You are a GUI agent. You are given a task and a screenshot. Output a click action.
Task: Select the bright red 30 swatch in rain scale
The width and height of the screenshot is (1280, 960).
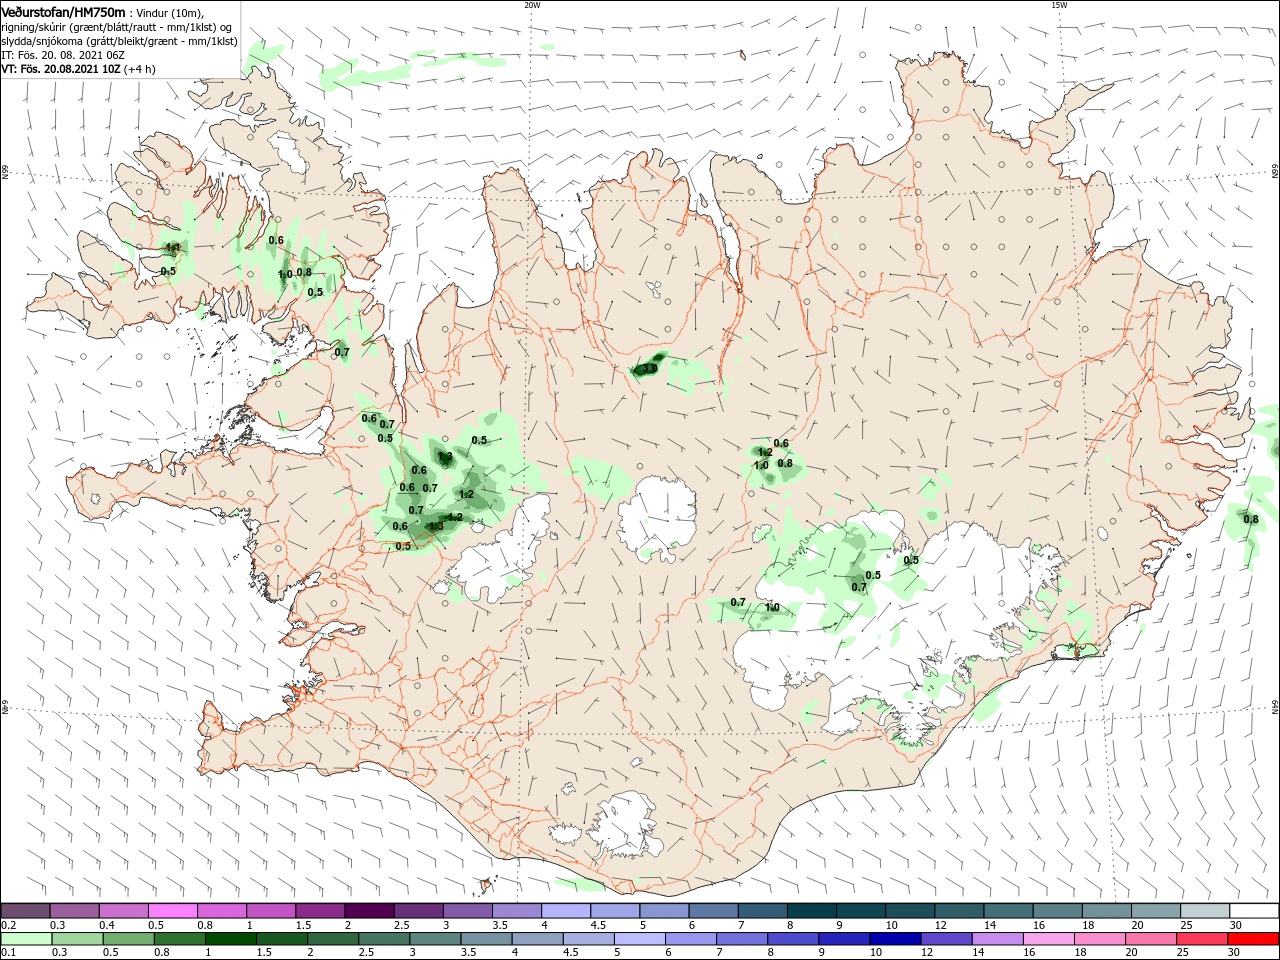click(1254, 939)
